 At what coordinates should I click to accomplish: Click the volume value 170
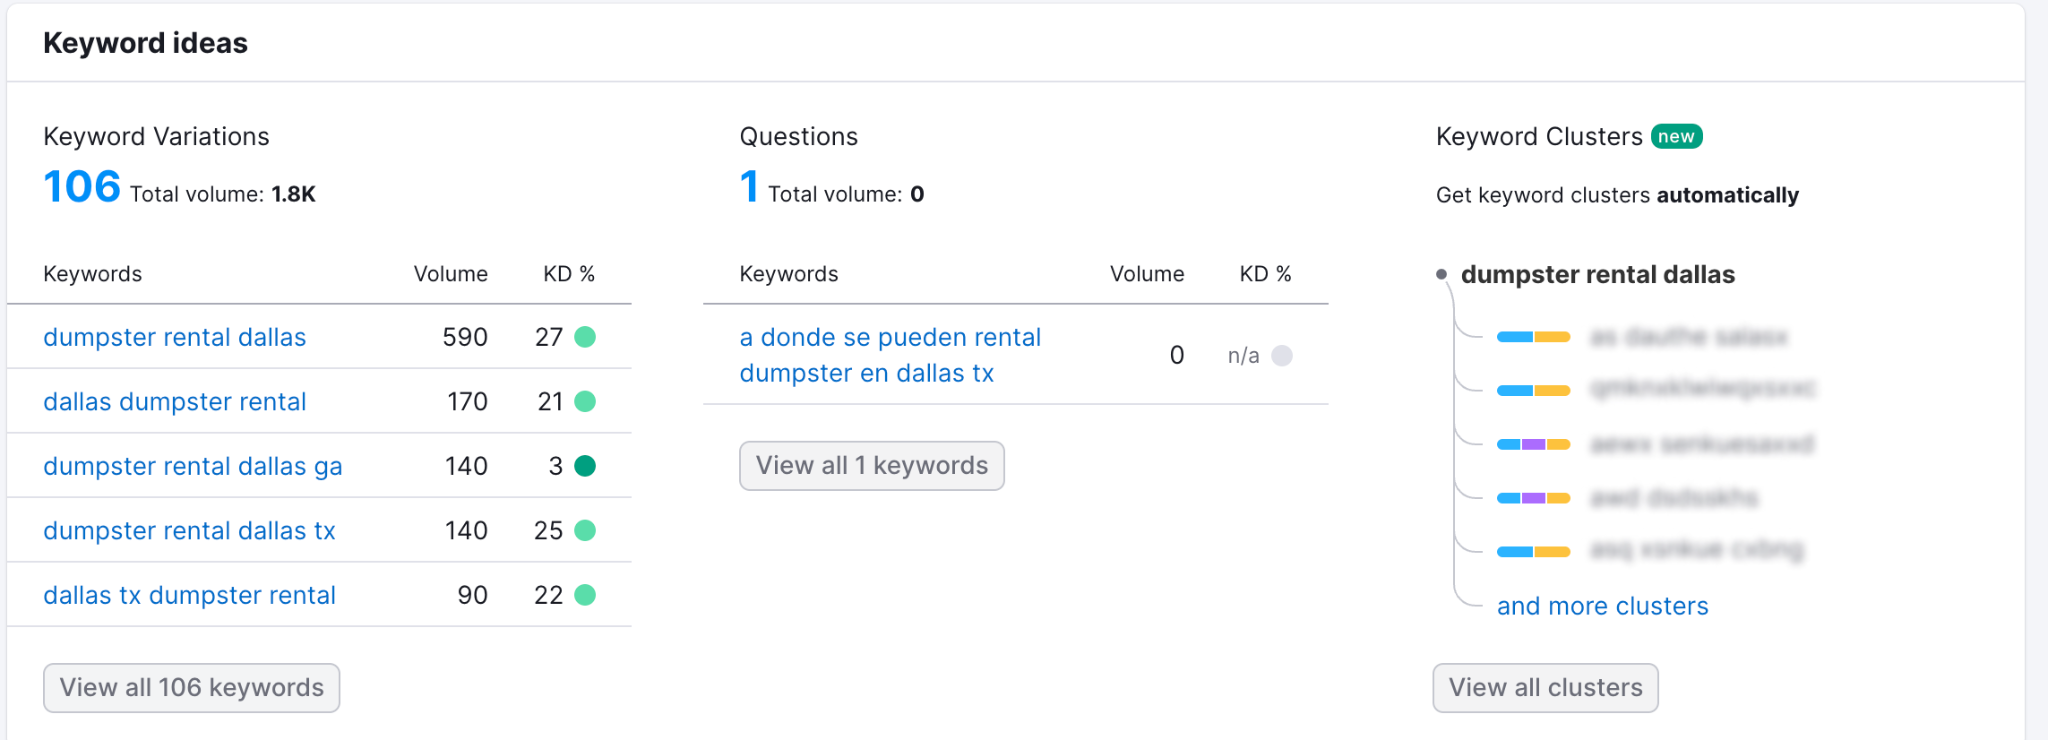467,402
